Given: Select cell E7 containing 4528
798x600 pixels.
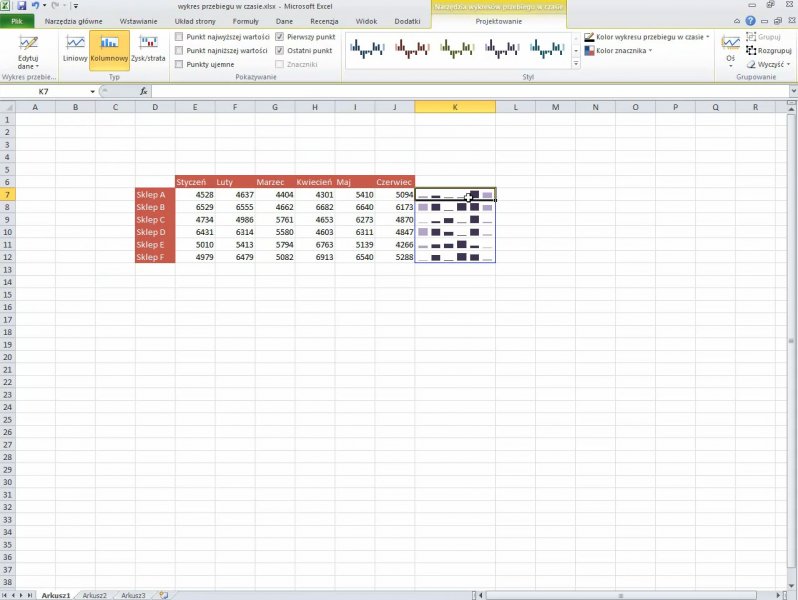Looking at the screenshot, I should tap(194, 195).
